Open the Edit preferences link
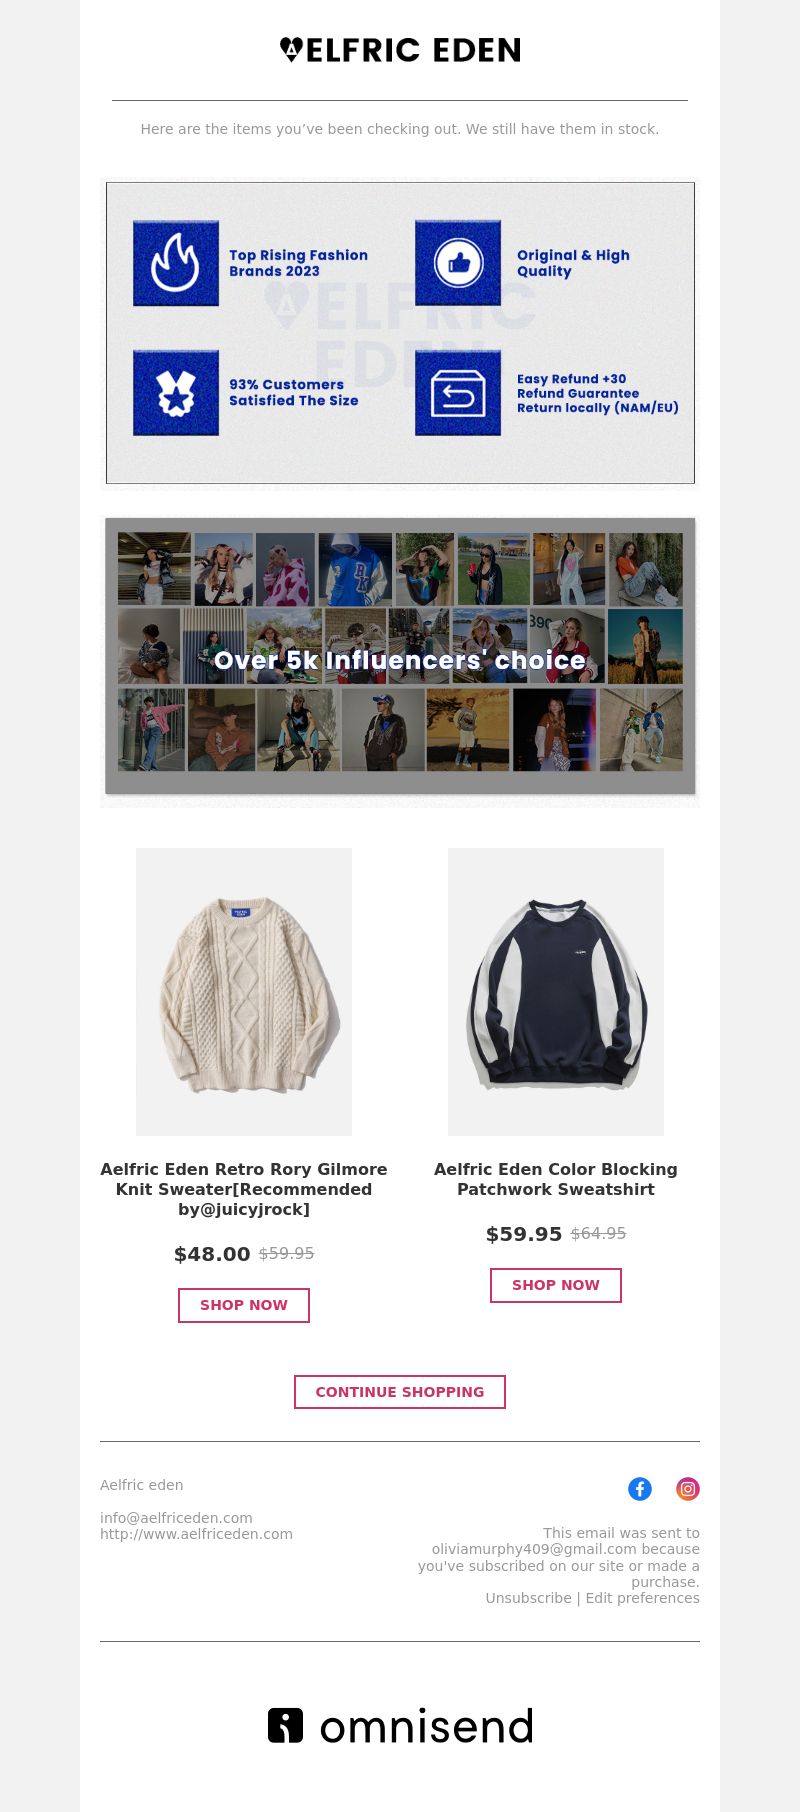Screen dimensions: 800x1812 point(643,1598)
